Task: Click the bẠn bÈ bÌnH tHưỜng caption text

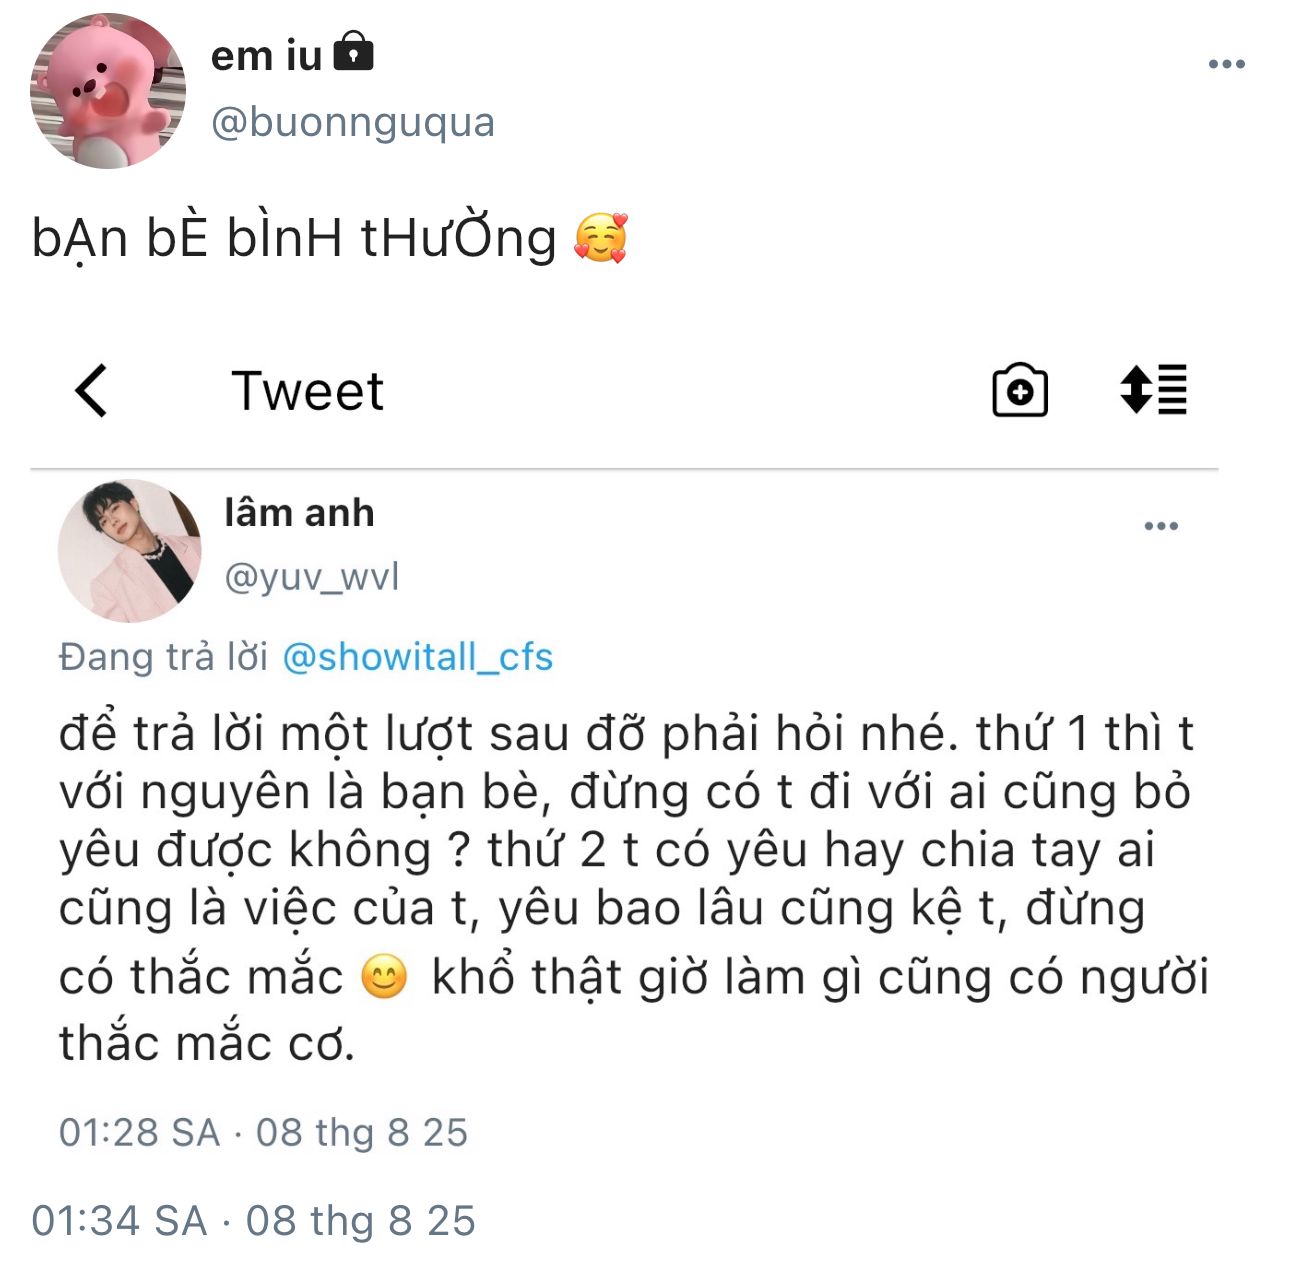Action: click(x=294, y=238)
